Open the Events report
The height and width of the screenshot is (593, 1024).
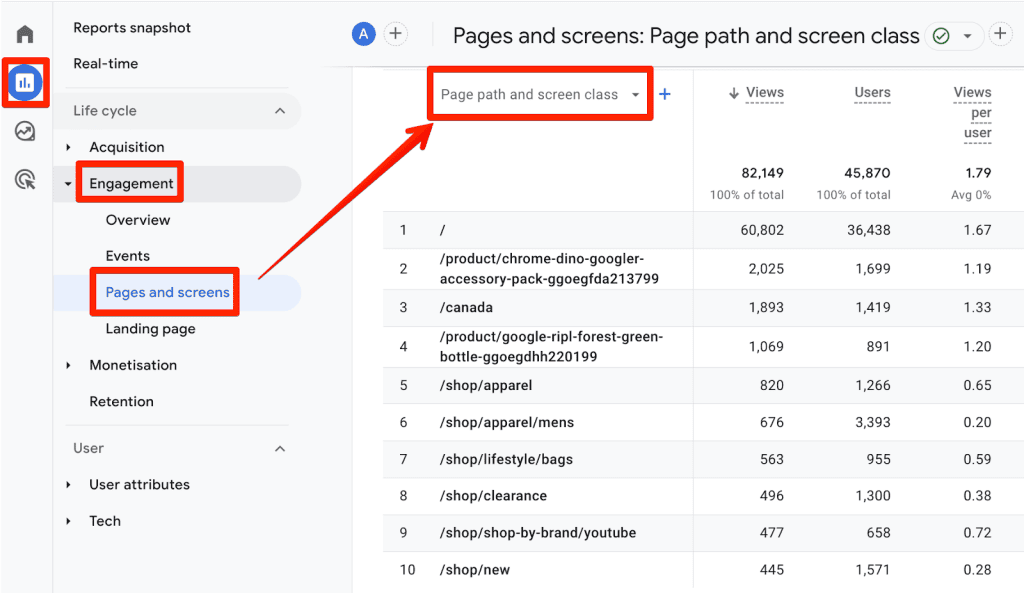[x=127, y=255]
